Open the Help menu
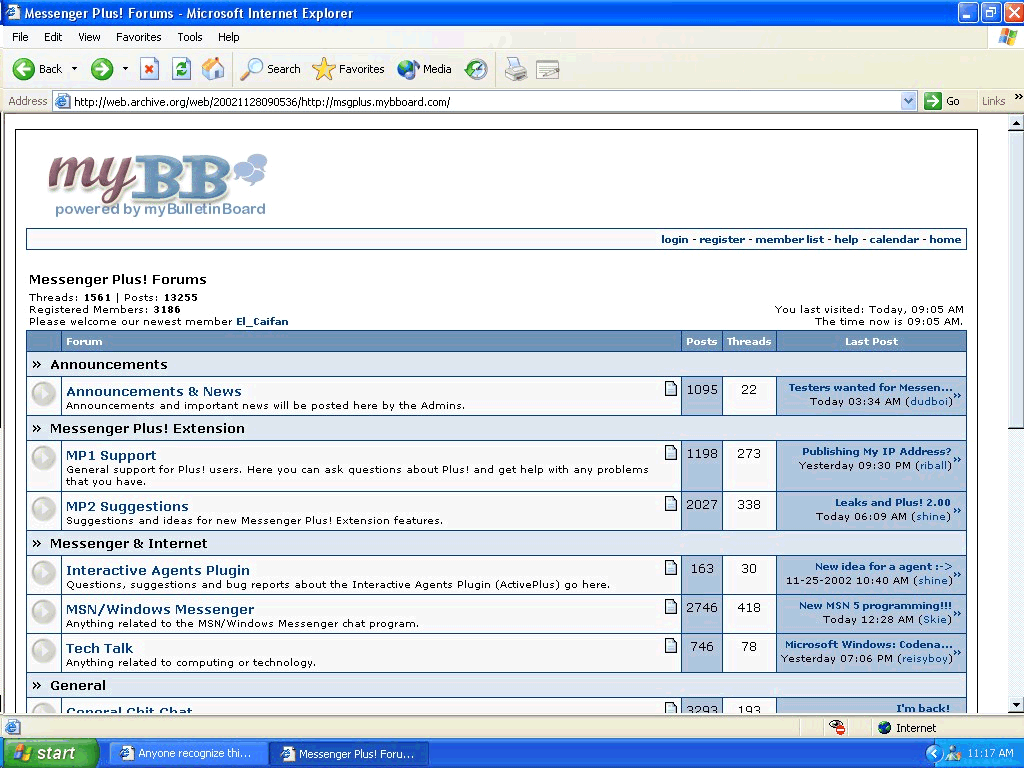 point(229,37)
